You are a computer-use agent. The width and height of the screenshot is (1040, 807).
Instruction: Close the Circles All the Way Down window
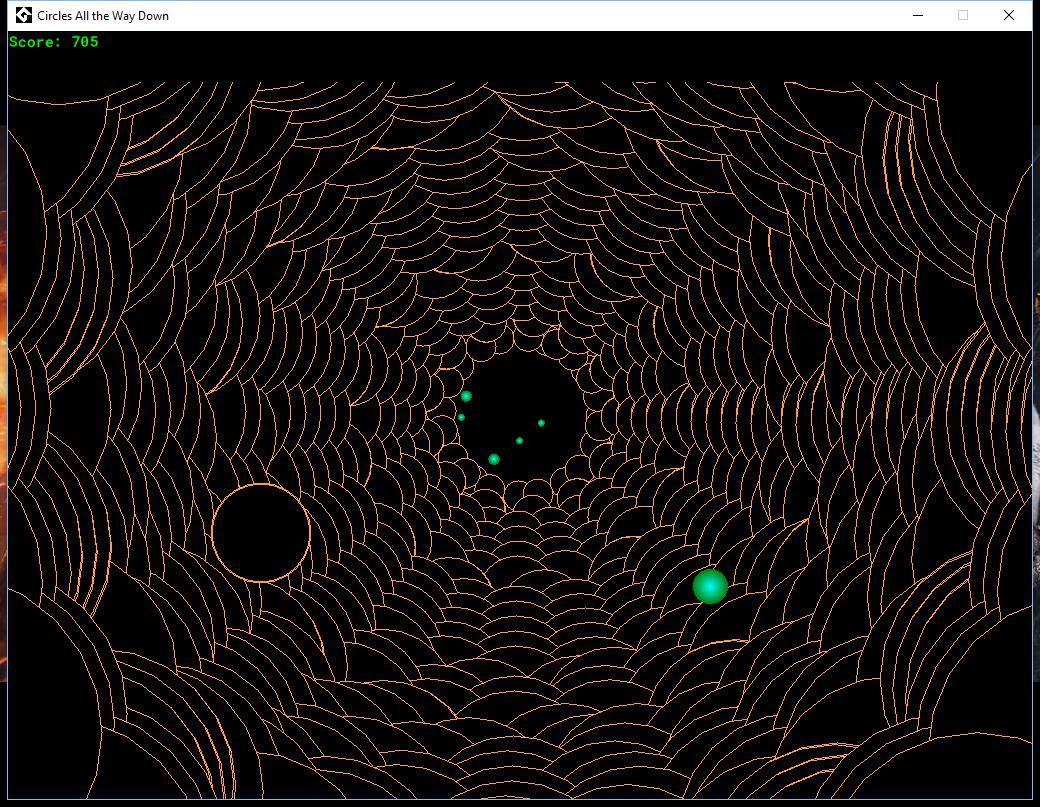pyautogui.click(x=1008, y=15)
